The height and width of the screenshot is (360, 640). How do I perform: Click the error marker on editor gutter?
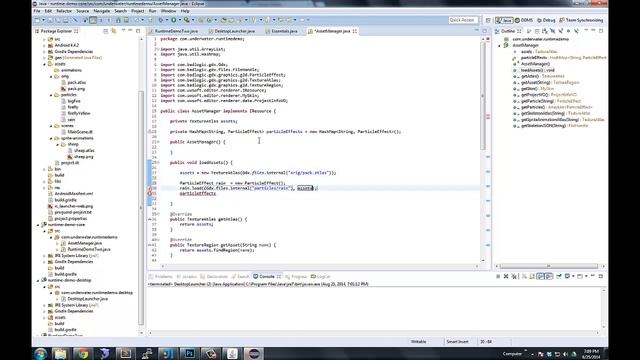[150, 193]
